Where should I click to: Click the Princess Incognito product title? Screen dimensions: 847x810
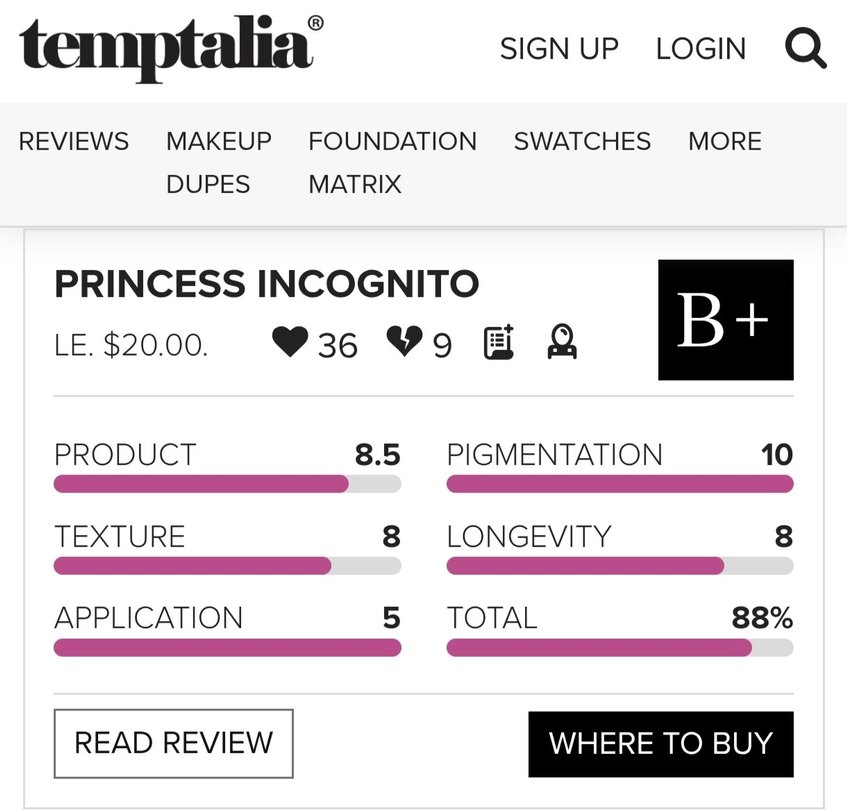(x=267, y=284)
